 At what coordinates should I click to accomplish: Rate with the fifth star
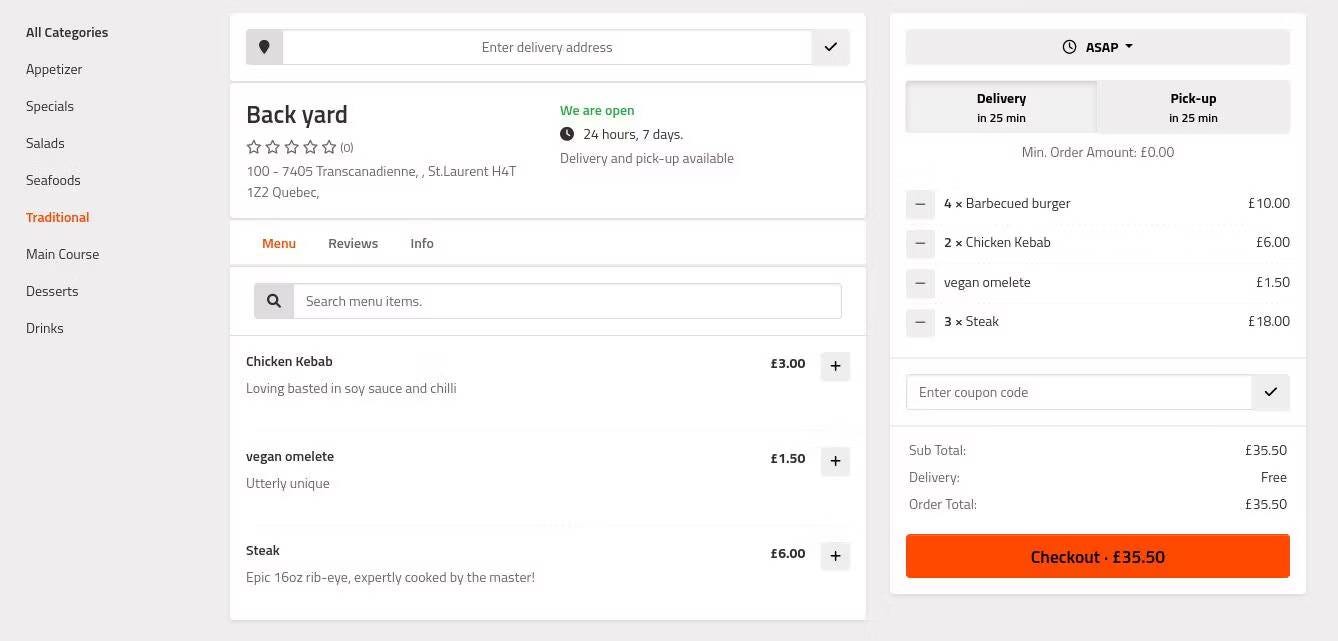pyautogui.click(x=329, y=147)
